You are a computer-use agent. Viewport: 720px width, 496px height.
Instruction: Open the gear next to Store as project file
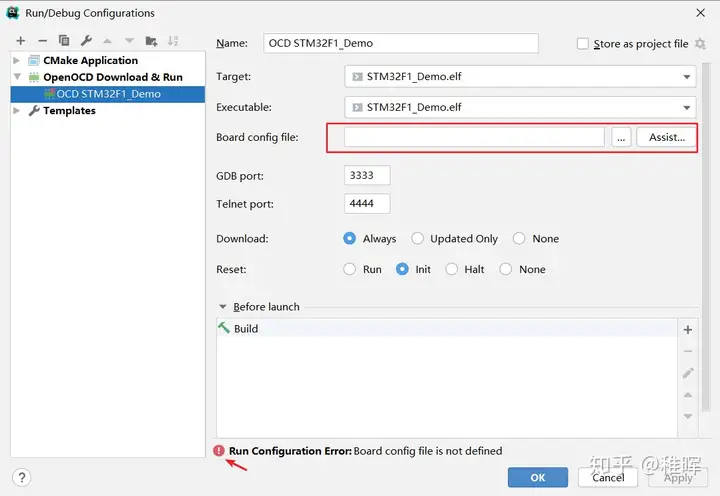(x=700, y=44)
